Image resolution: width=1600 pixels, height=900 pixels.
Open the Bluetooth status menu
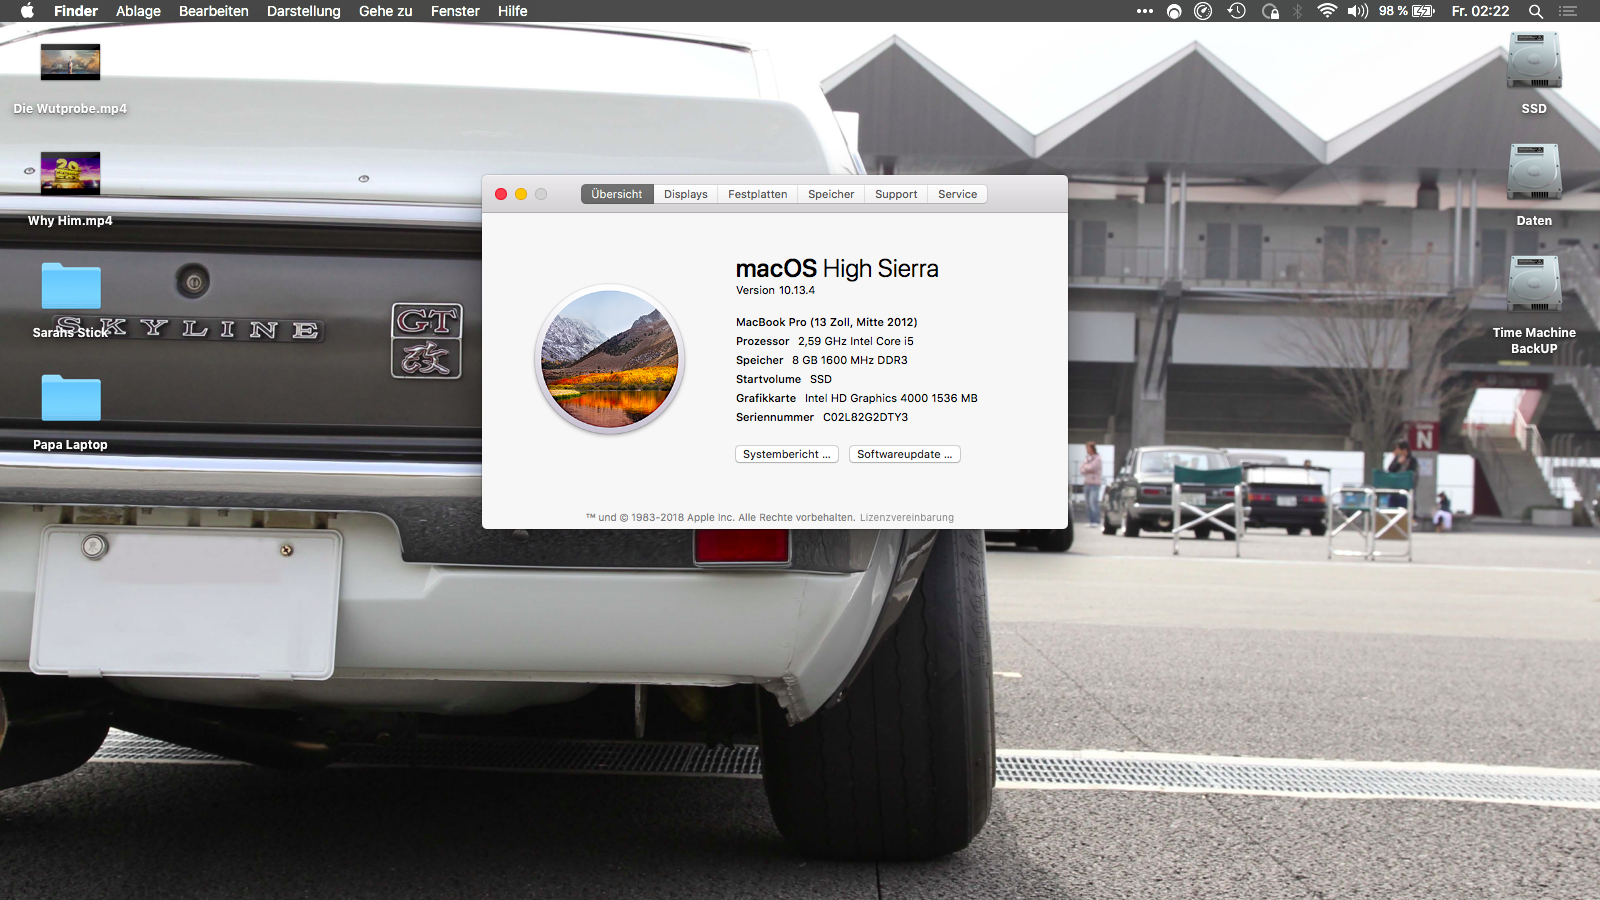point(1298,11)
